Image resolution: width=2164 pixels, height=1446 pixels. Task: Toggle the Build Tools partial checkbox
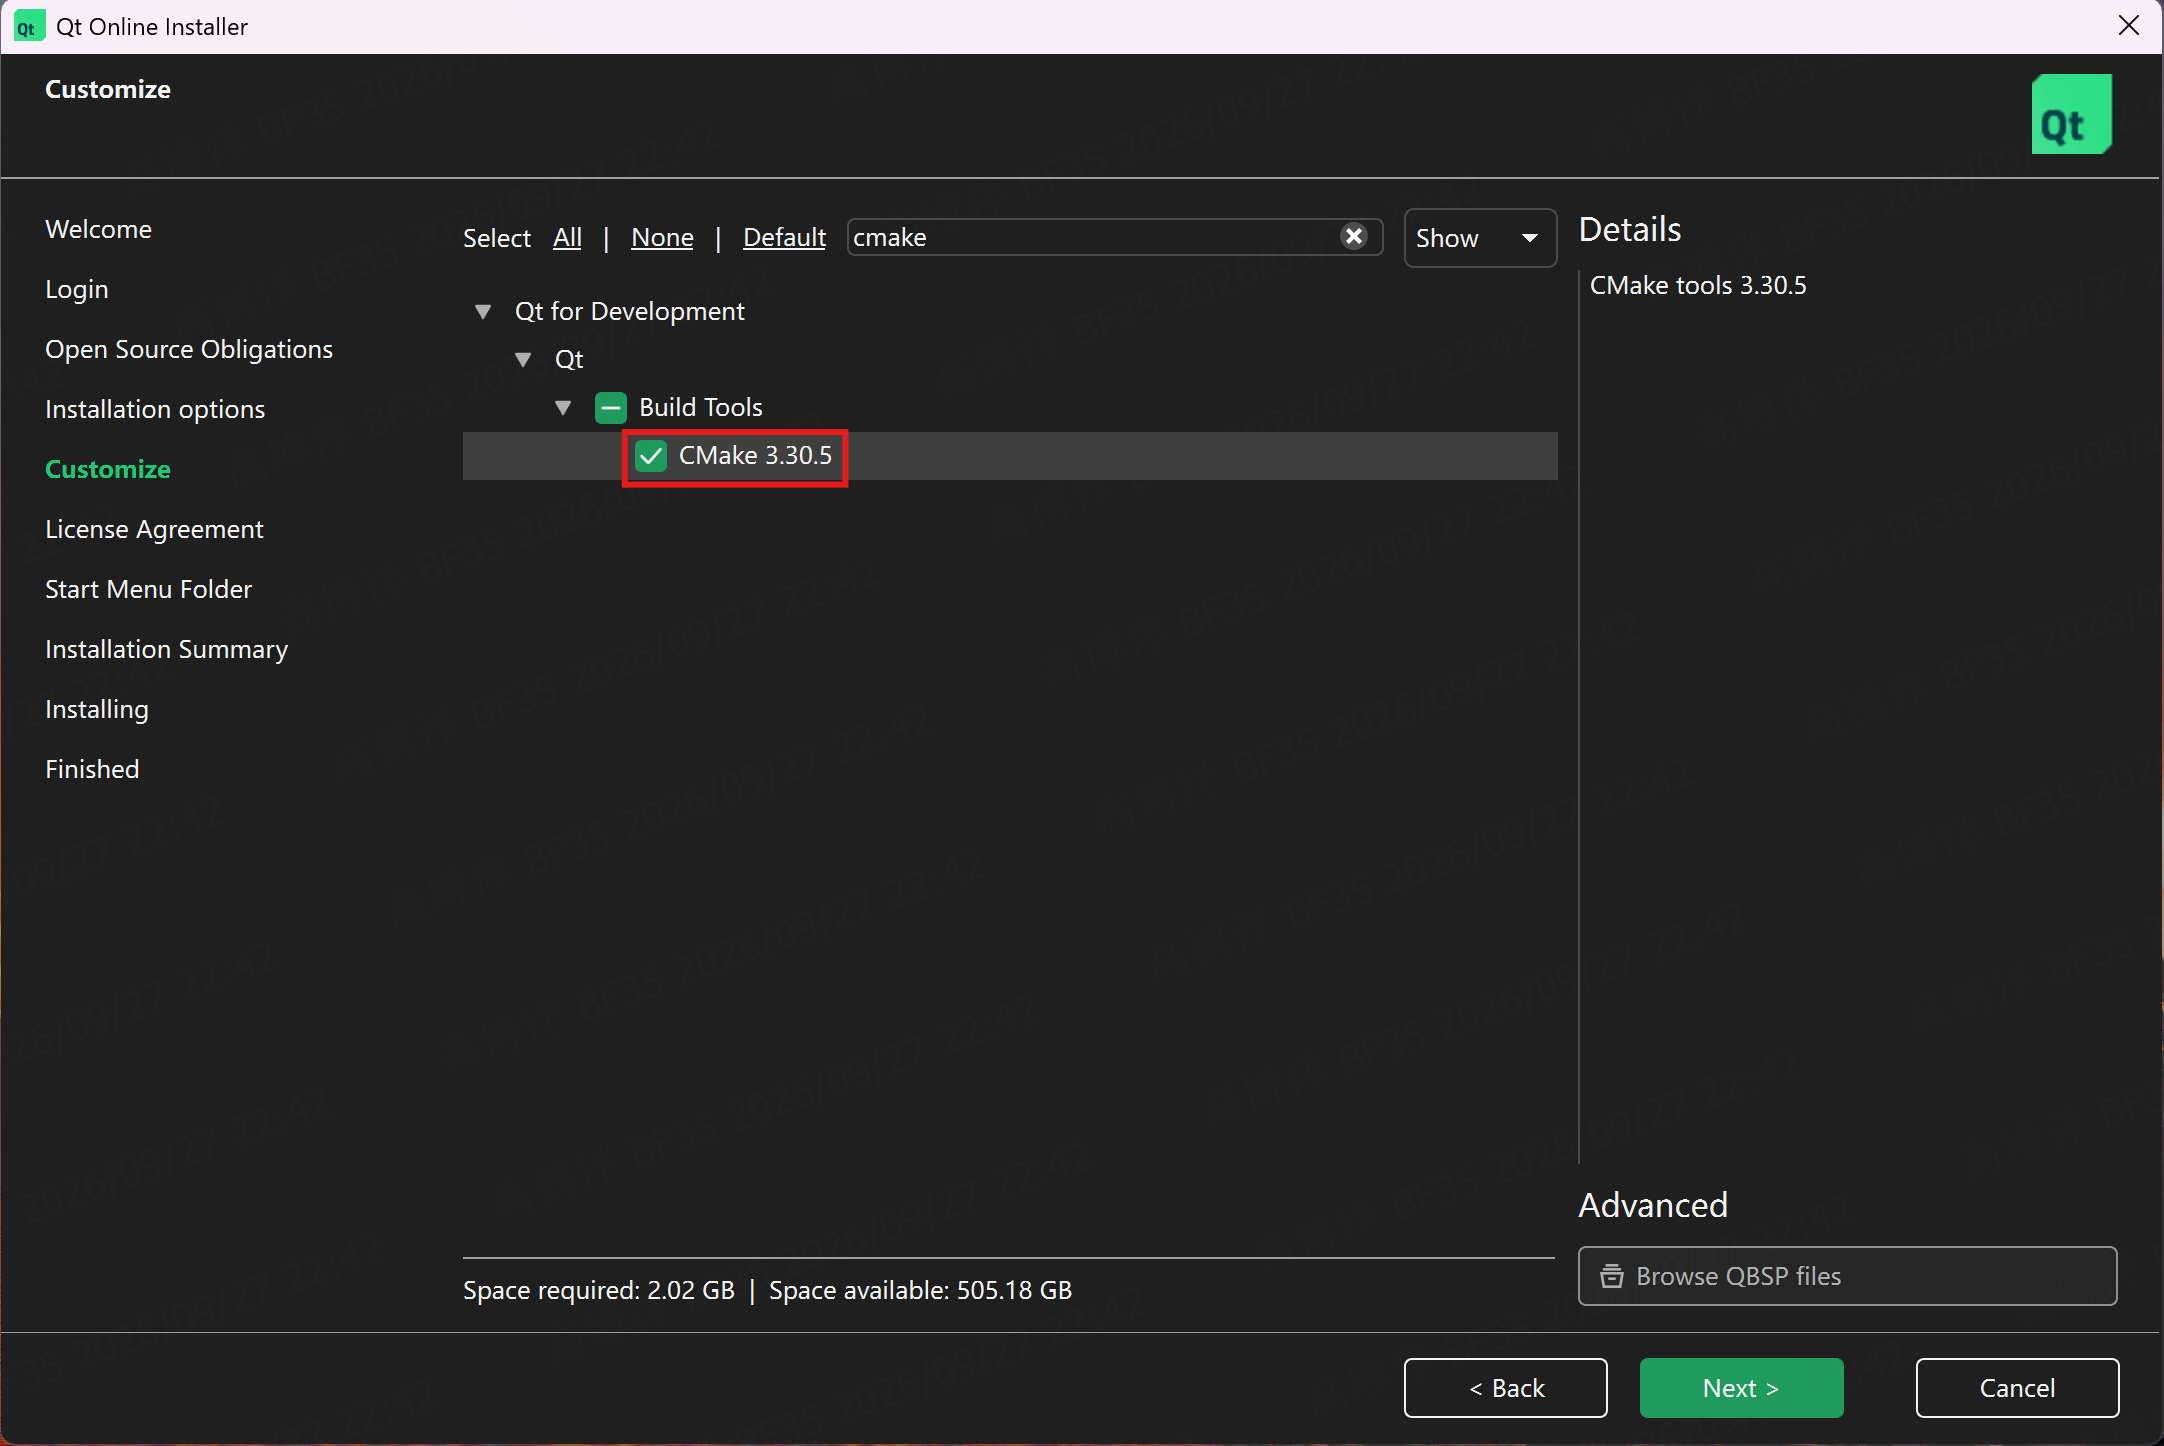pos(610,408)
